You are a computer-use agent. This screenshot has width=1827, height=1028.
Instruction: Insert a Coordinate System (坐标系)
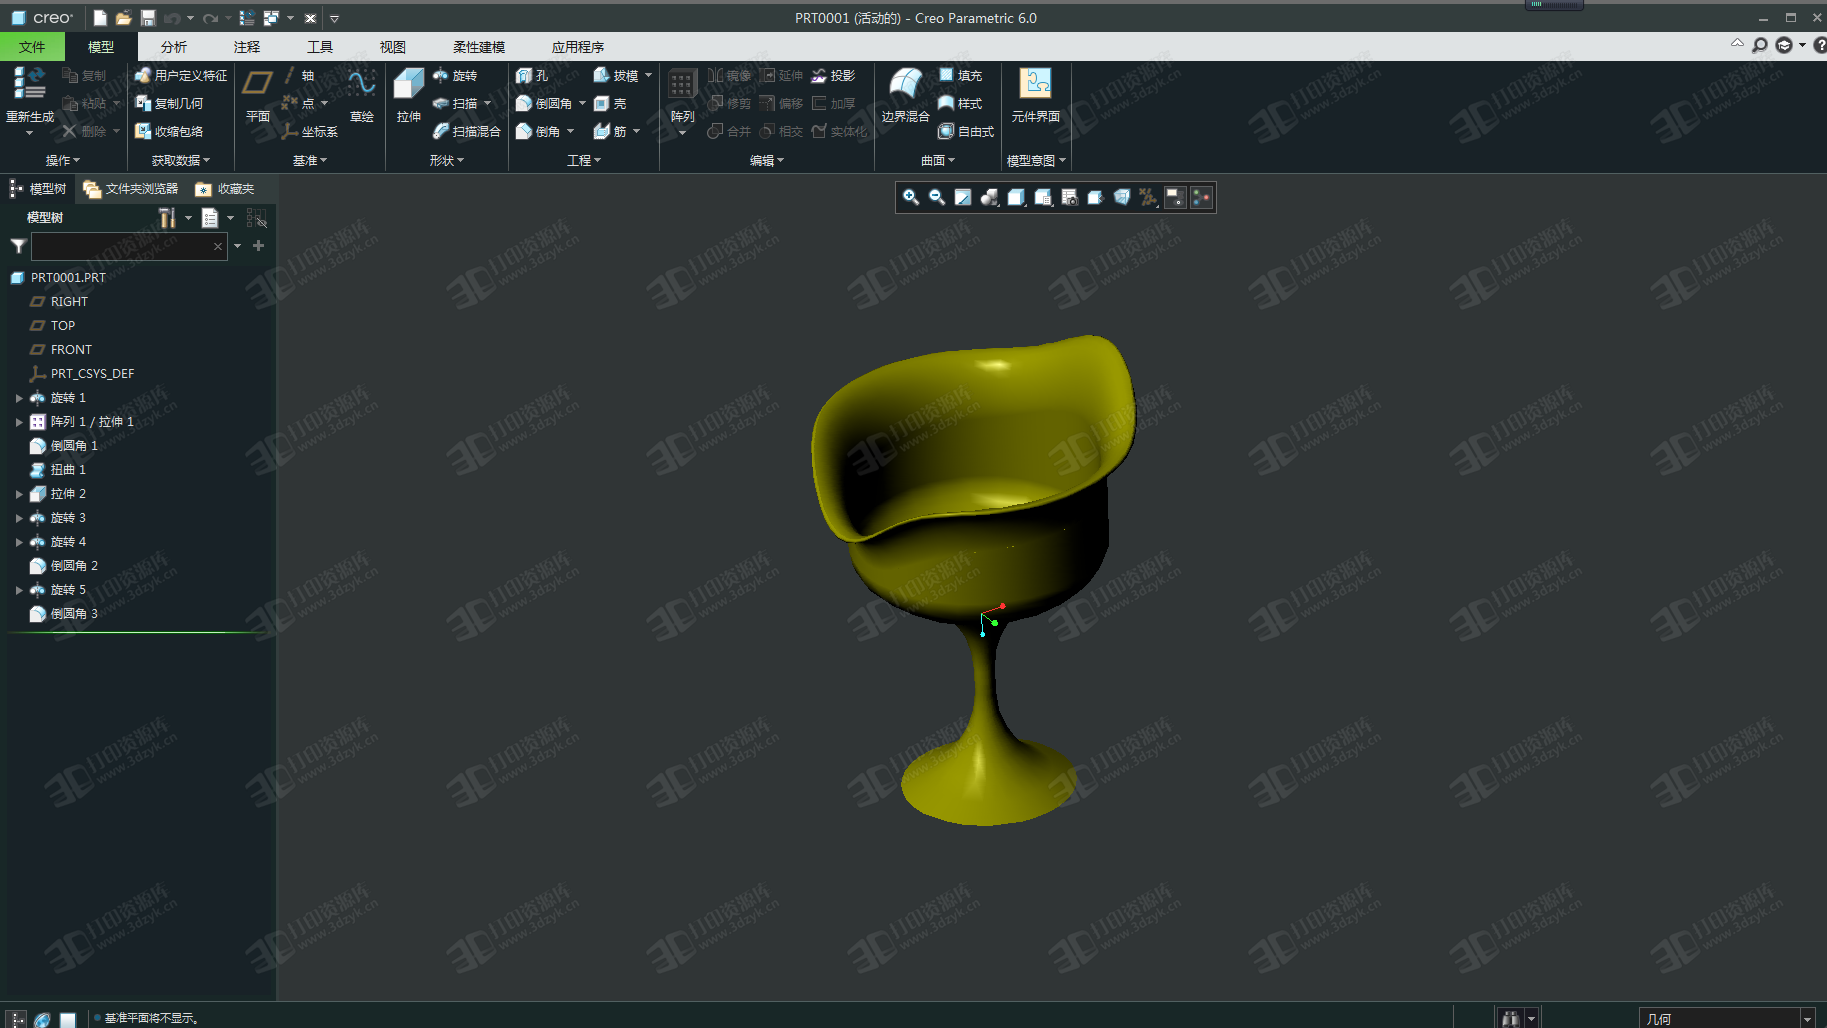[x=310, y=132]
